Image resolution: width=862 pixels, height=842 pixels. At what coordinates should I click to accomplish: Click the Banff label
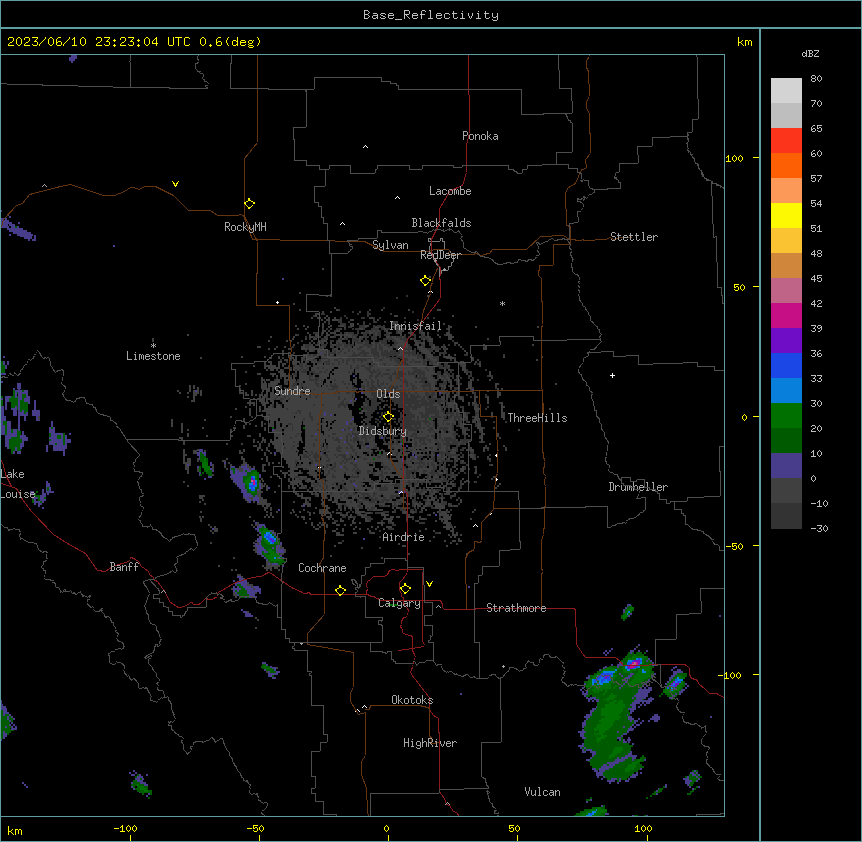(x=124, y=567)
